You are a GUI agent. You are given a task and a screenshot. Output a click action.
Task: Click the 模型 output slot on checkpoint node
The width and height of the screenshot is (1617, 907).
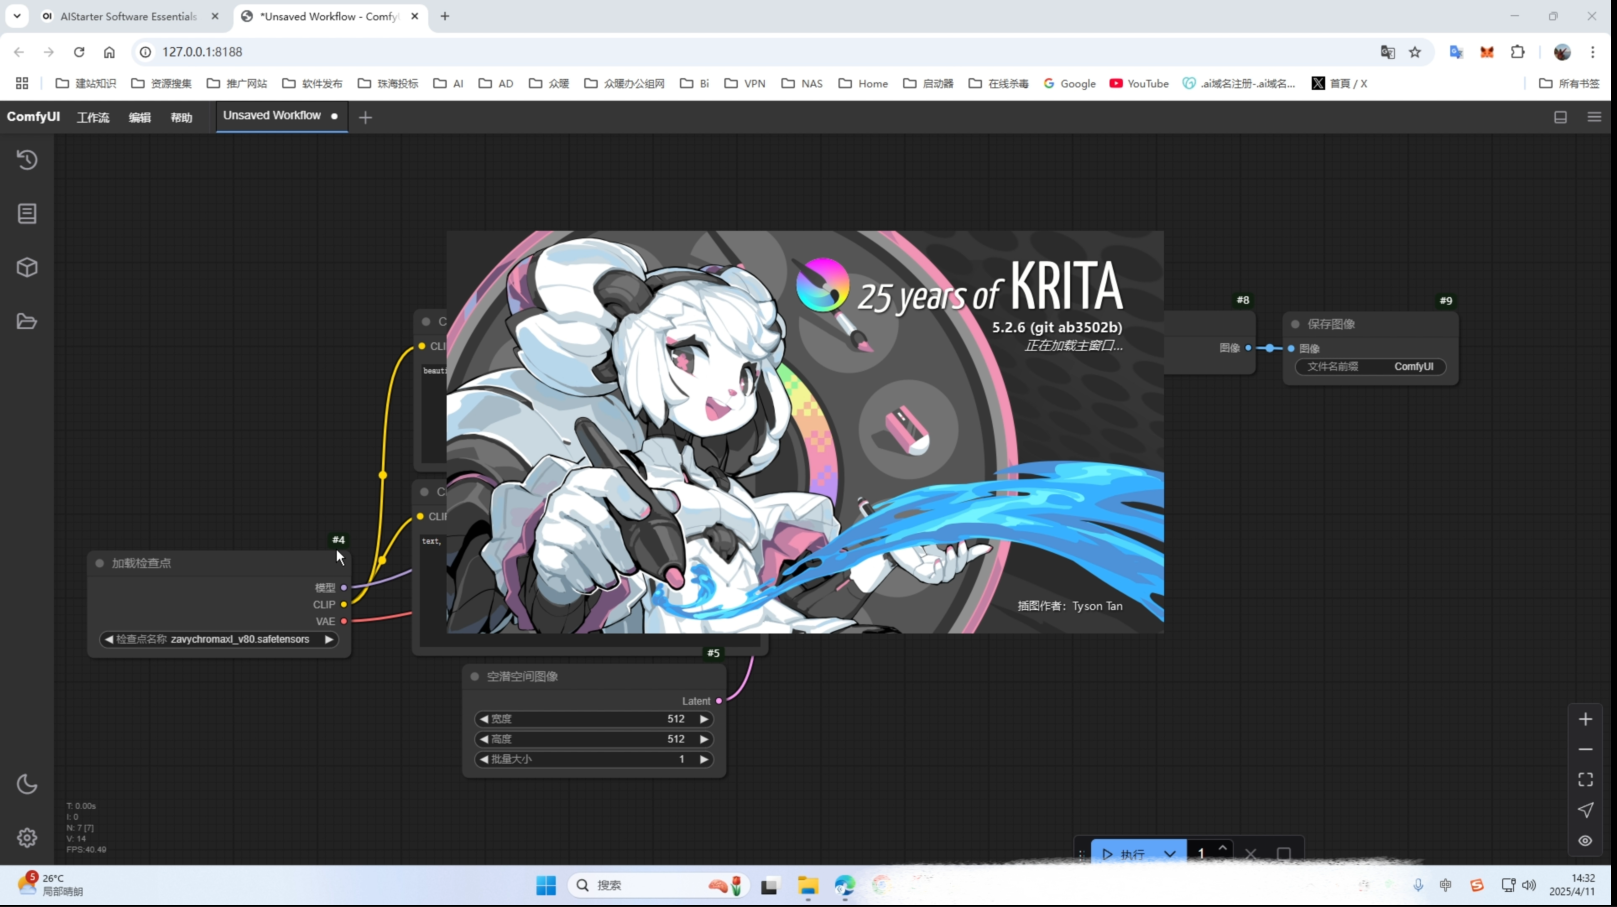coord(344,588)
